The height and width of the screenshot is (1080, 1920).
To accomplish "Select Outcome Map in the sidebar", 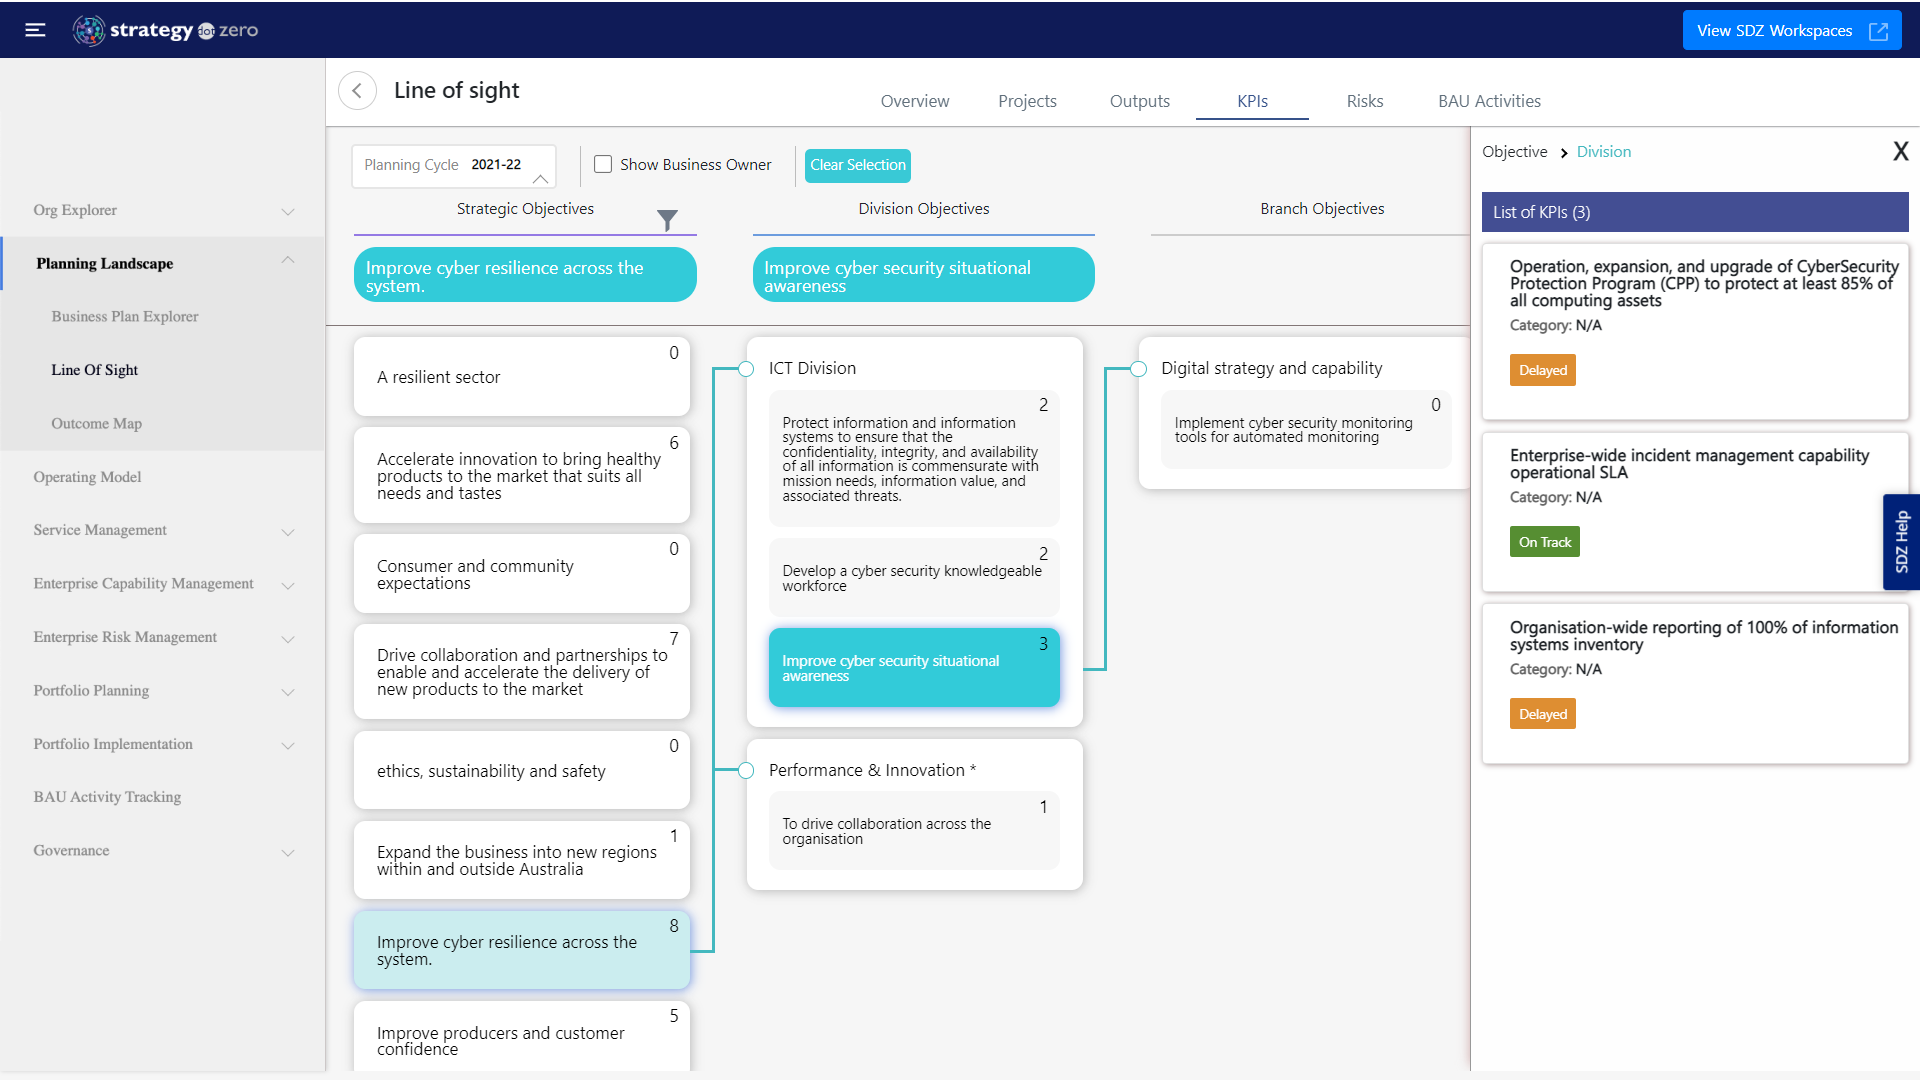I will (96, 423).
